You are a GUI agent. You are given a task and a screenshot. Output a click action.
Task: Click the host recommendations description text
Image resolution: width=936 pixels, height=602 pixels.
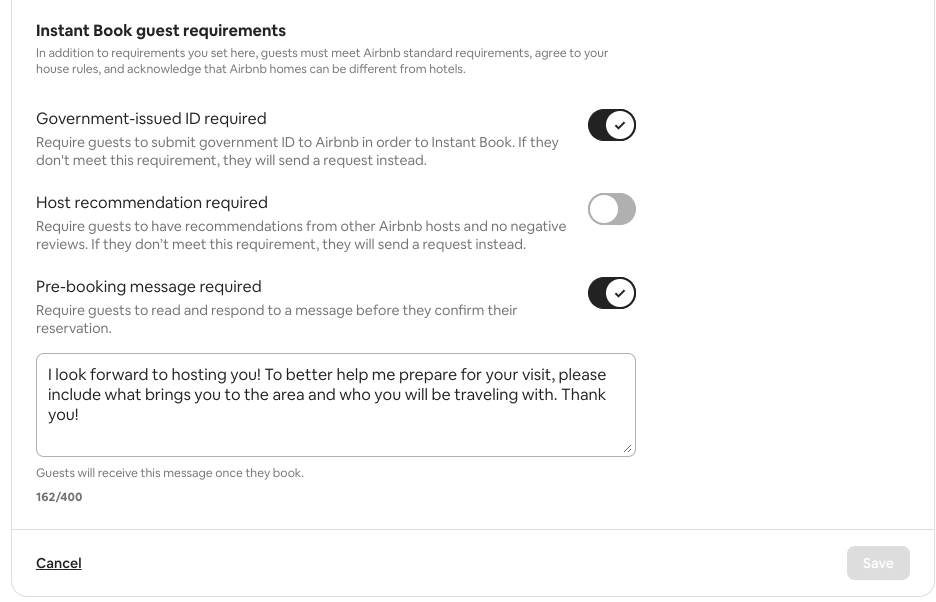pos(301,235)
